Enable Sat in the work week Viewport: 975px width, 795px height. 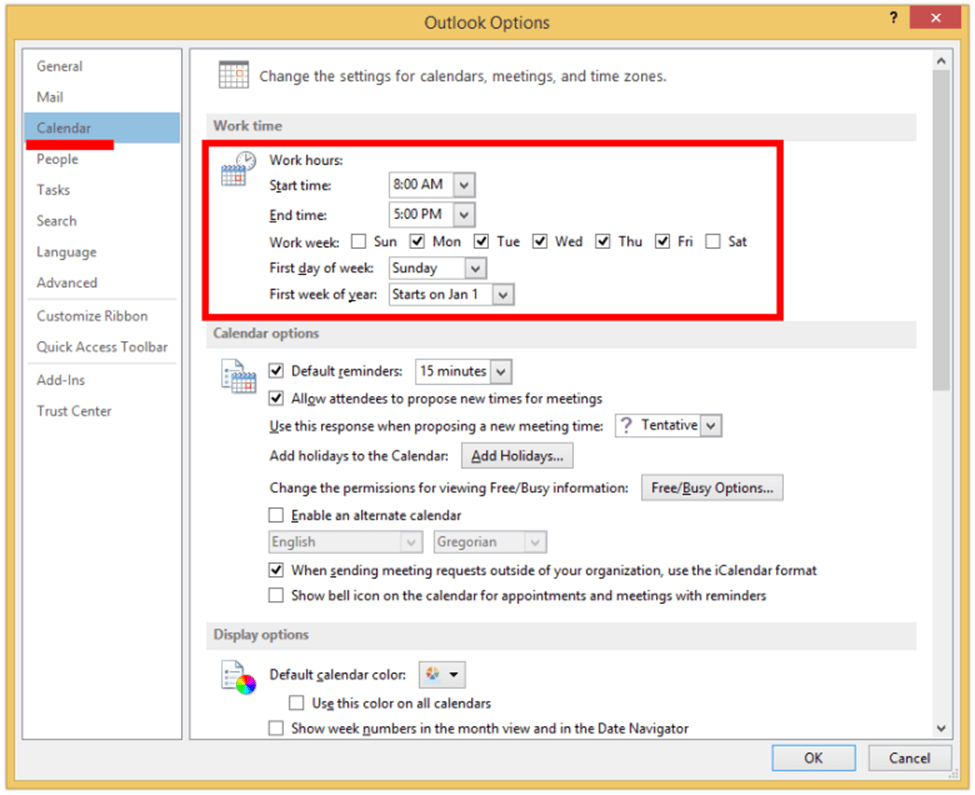click(712, 241)
